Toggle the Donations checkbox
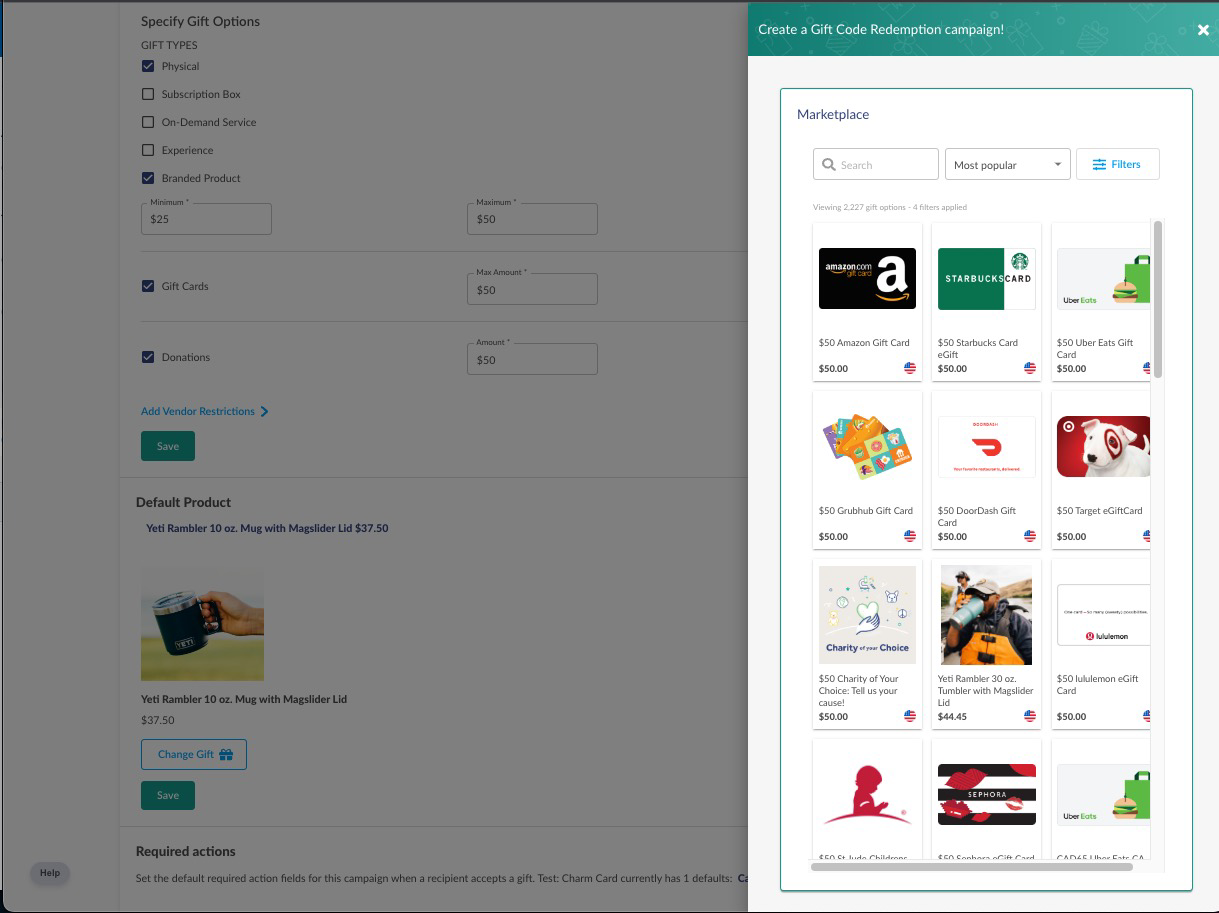The width and height of the screenshot is (1219, 913). pyautogui.click(x=148, y=357)
